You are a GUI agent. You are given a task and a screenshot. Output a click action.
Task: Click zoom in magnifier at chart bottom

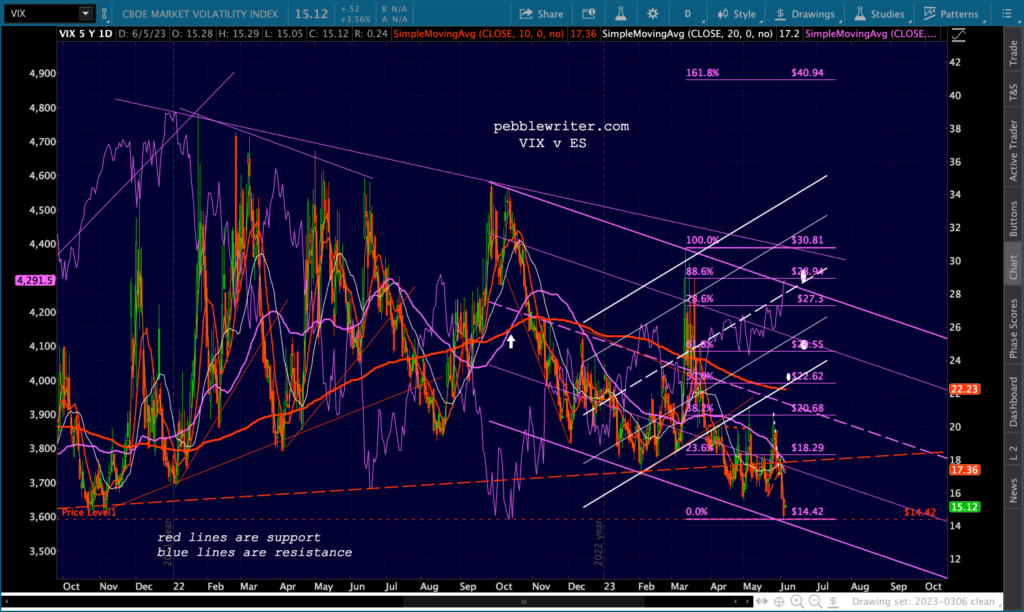point(796,601)
